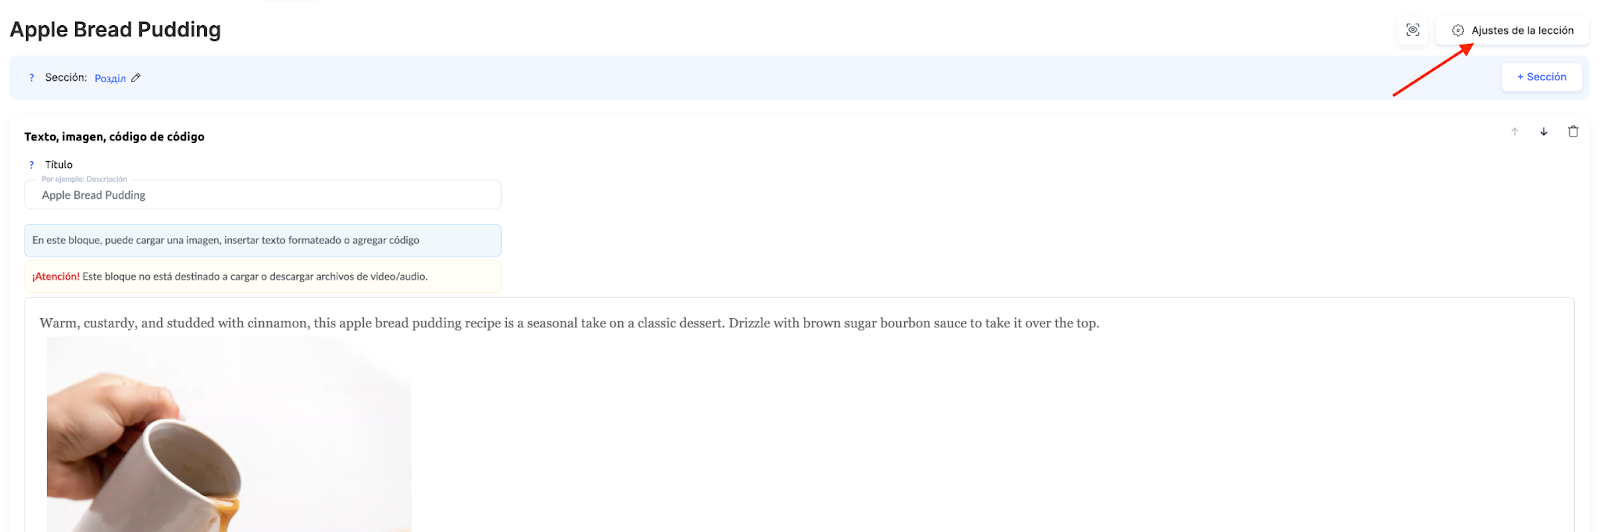The width and height of the screenshot is (1600, 532).
Task: Open Ajustes de la lección settings
Action: tap(1512, 30)
